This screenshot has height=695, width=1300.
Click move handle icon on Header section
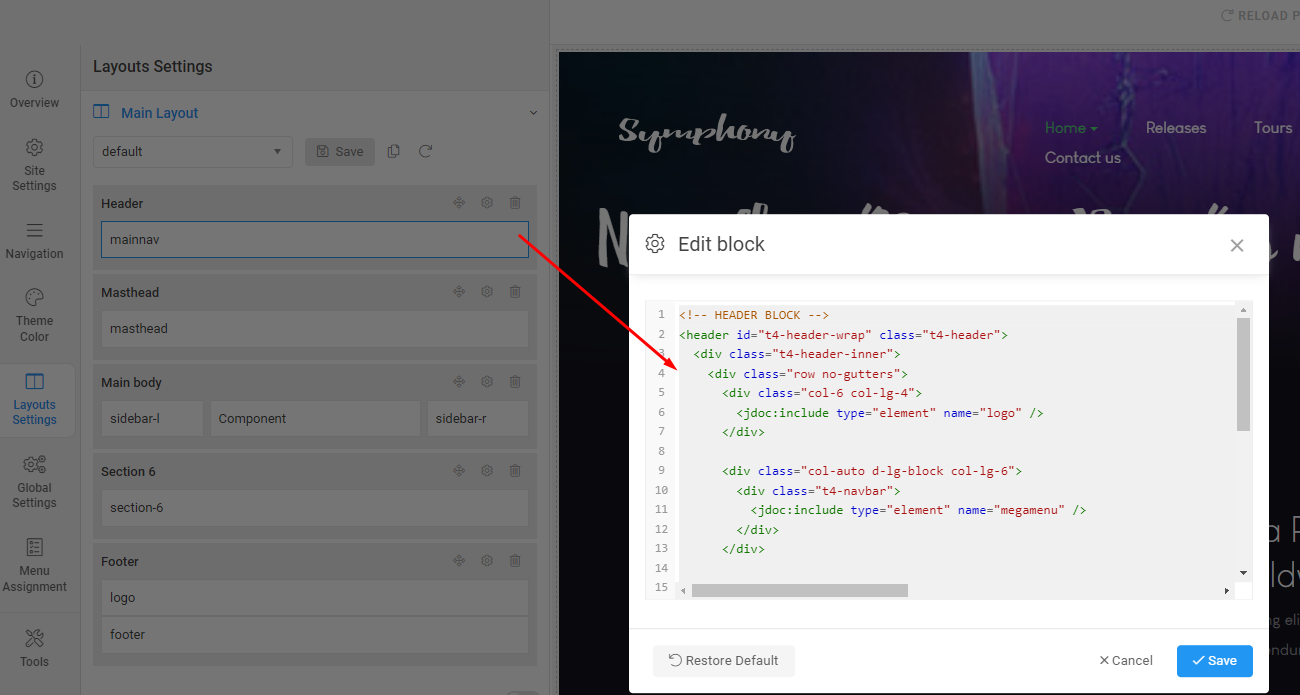tap(459, 203)
